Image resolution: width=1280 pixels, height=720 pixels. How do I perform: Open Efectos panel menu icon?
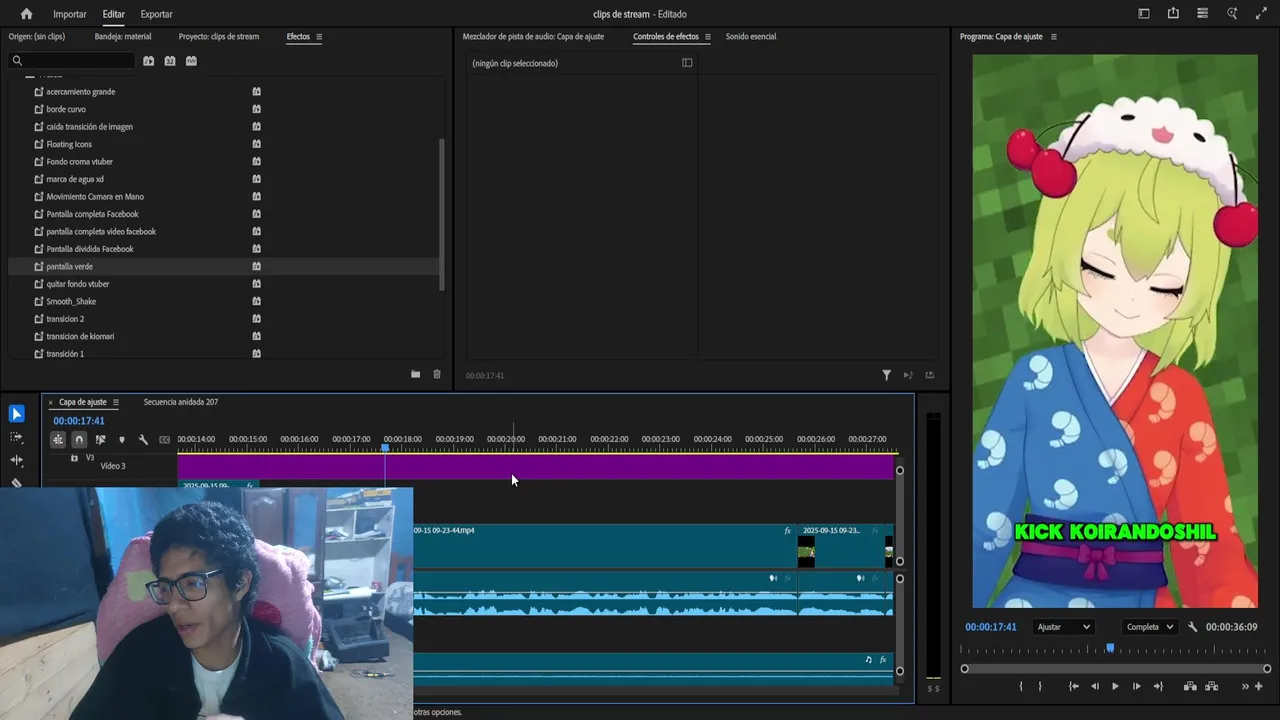pos(319,36)
